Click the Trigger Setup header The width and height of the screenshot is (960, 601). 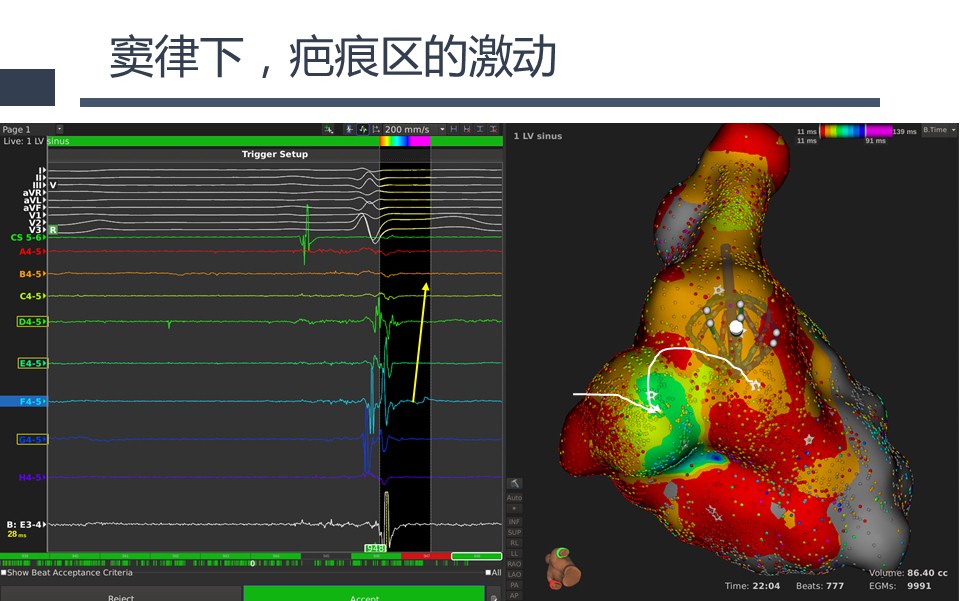pyautogui.click(x=275, y=154)
